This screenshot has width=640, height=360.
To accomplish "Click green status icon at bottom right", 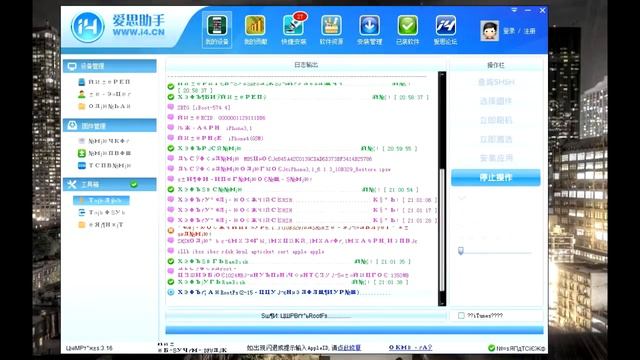I will click(491, 348).
